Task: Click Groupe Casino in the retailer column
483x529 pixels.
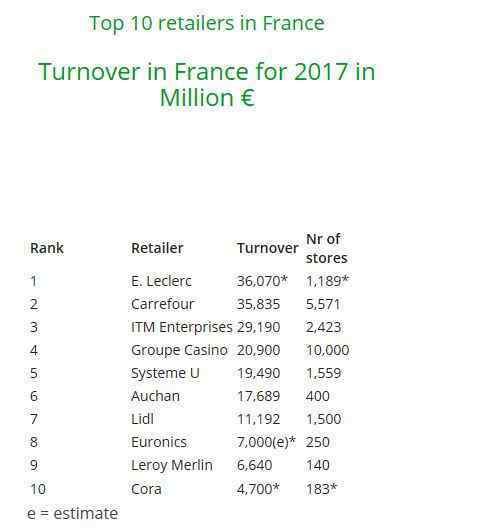Action: pos(179,350)
